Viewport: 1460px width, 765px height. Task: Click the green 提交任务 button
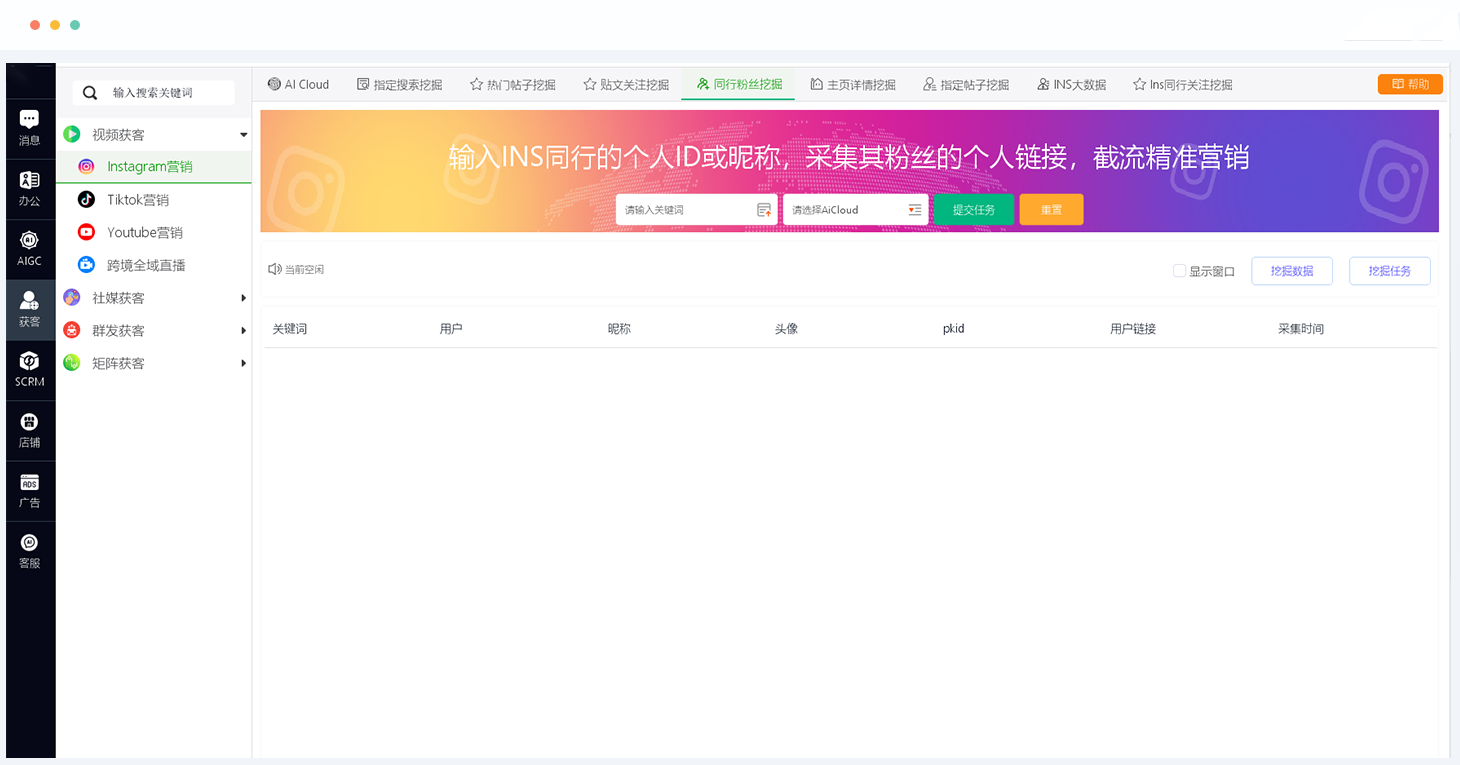coord(973,210)
